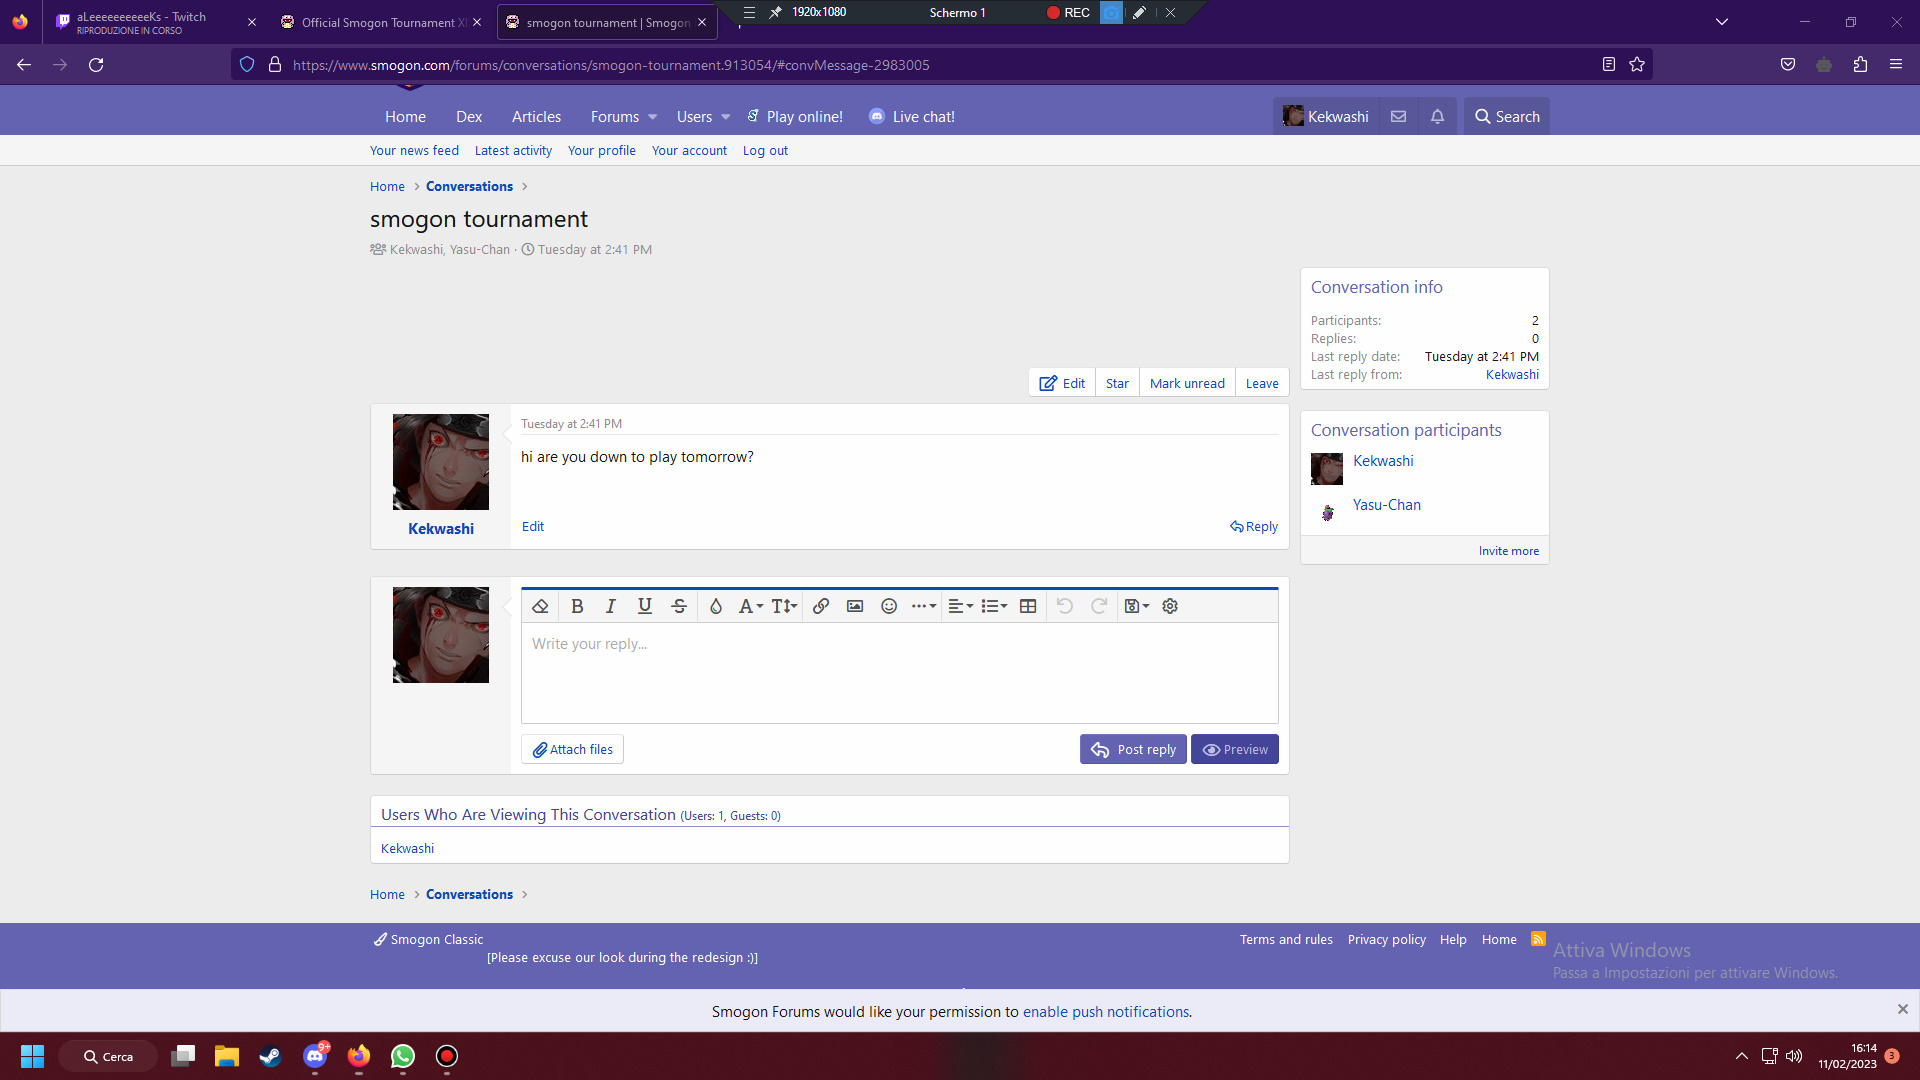Toggle italic formatting in reply editor
The height and width of the screenshot is (1080, 1920).
(x=611, y=606)
